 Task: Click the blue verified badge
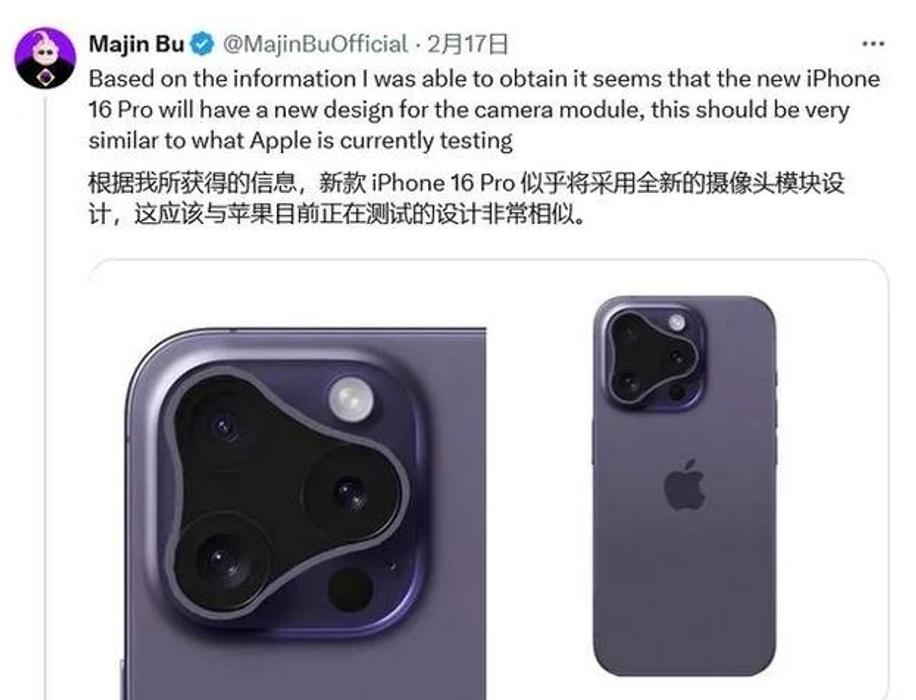203,44
